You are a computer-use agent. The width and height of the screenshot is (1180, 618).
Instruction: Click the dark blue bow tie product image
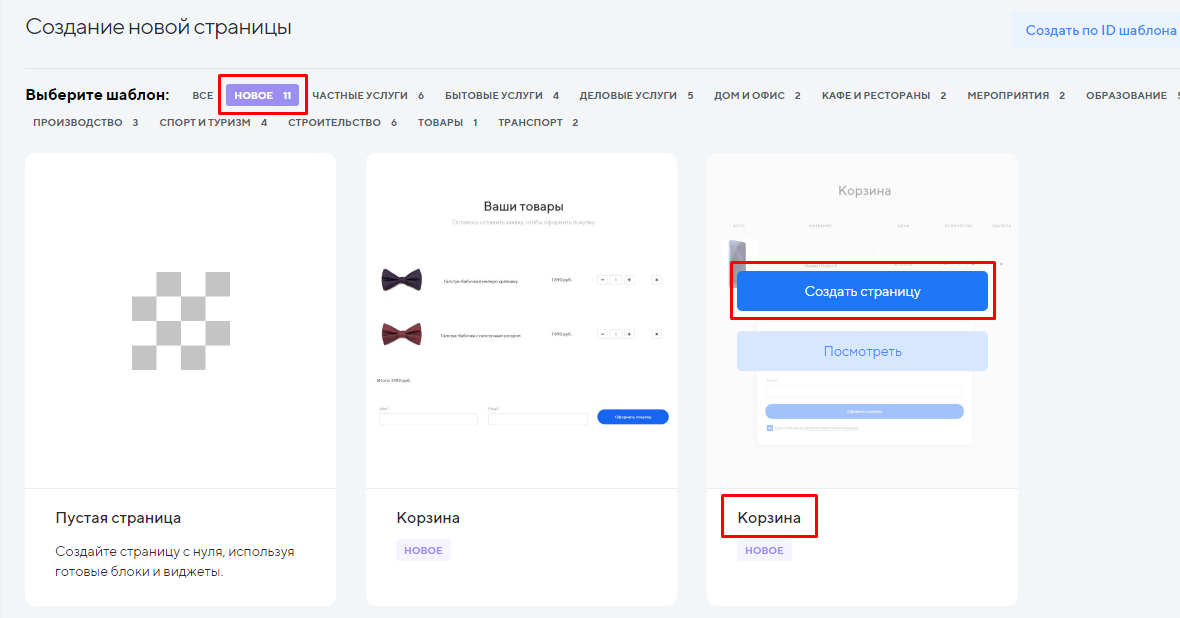tap(401, 280)
